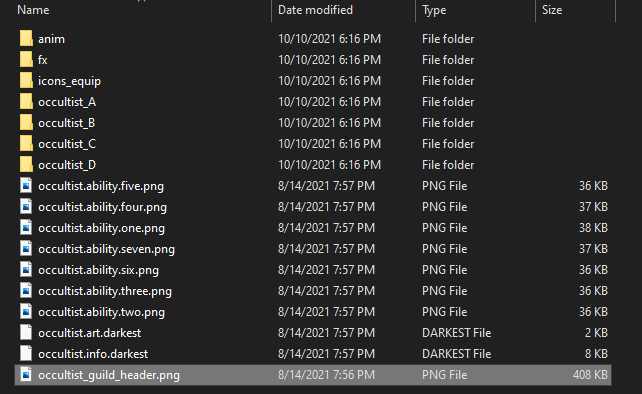Click the fx folder icon

26,59
